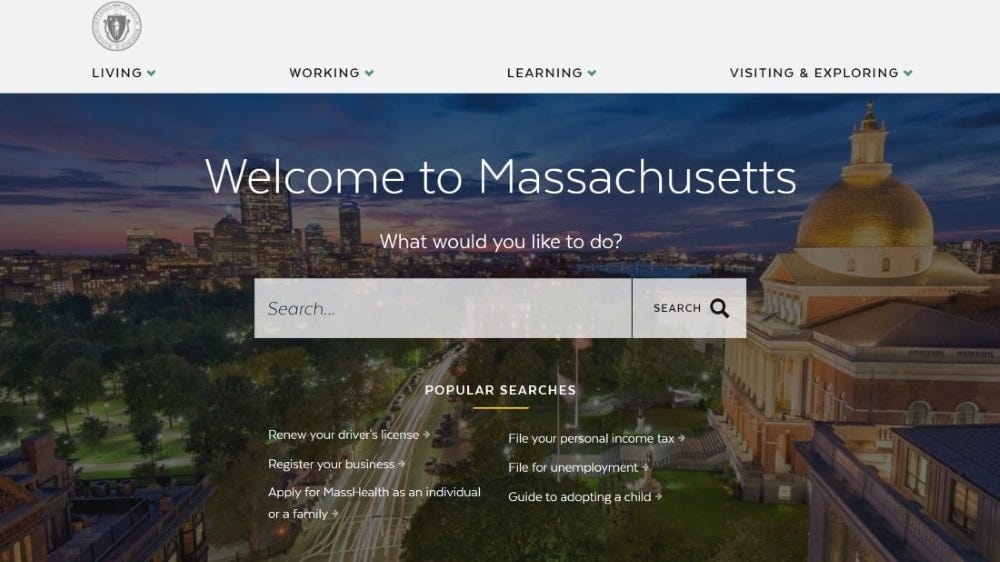The image size is (1000, 562).
Task: Click the Search button label
Action: tap(677, 308)
